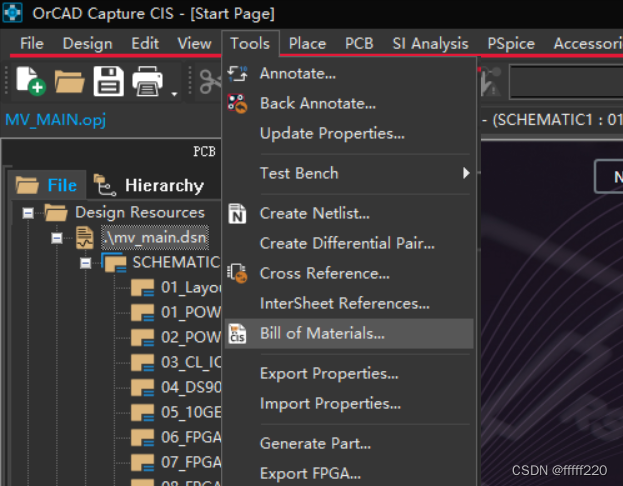Open the PCB menu
623x486 pixels.
(359, 43)
